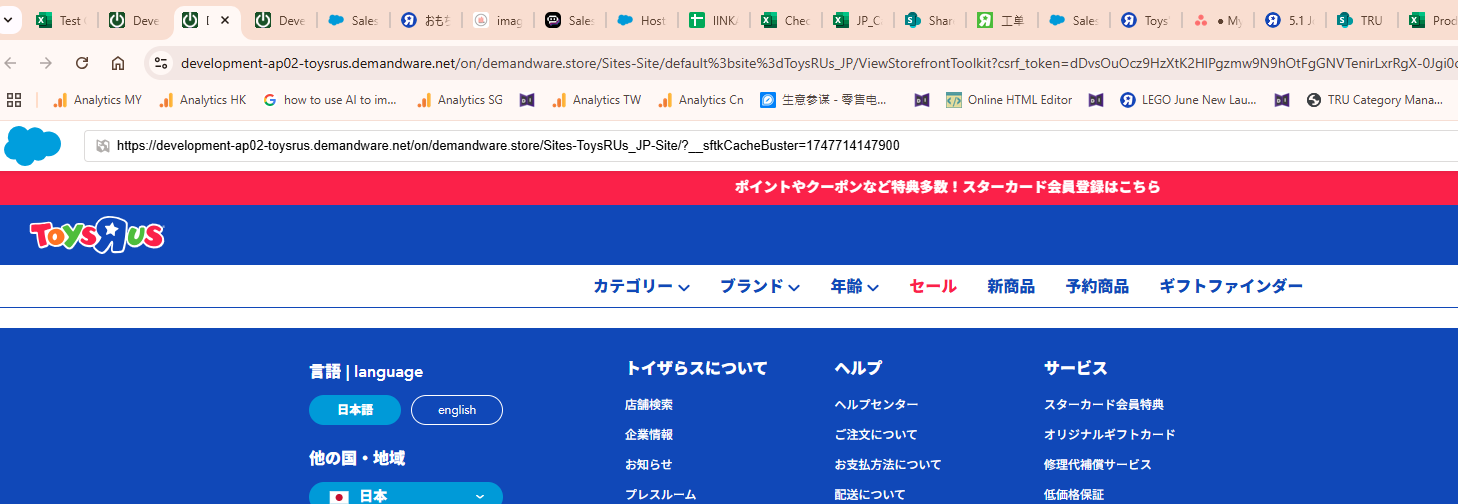Switch to the 'Host' Salesforce tab
The image size is (1458, 504).
(642, 20)
